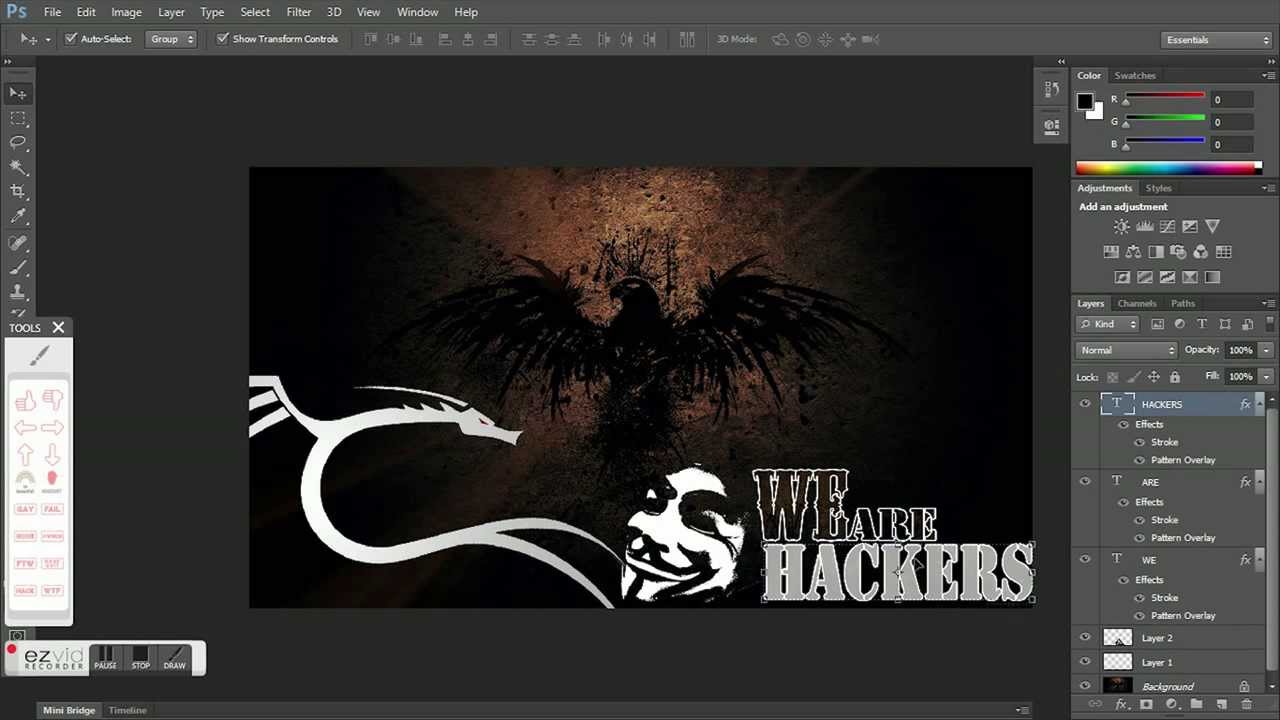Viewport: 1280px width, 720px height.
Task: Select the Clone Stamp tool
Action: pyautogui.click(x=18, y=292)
